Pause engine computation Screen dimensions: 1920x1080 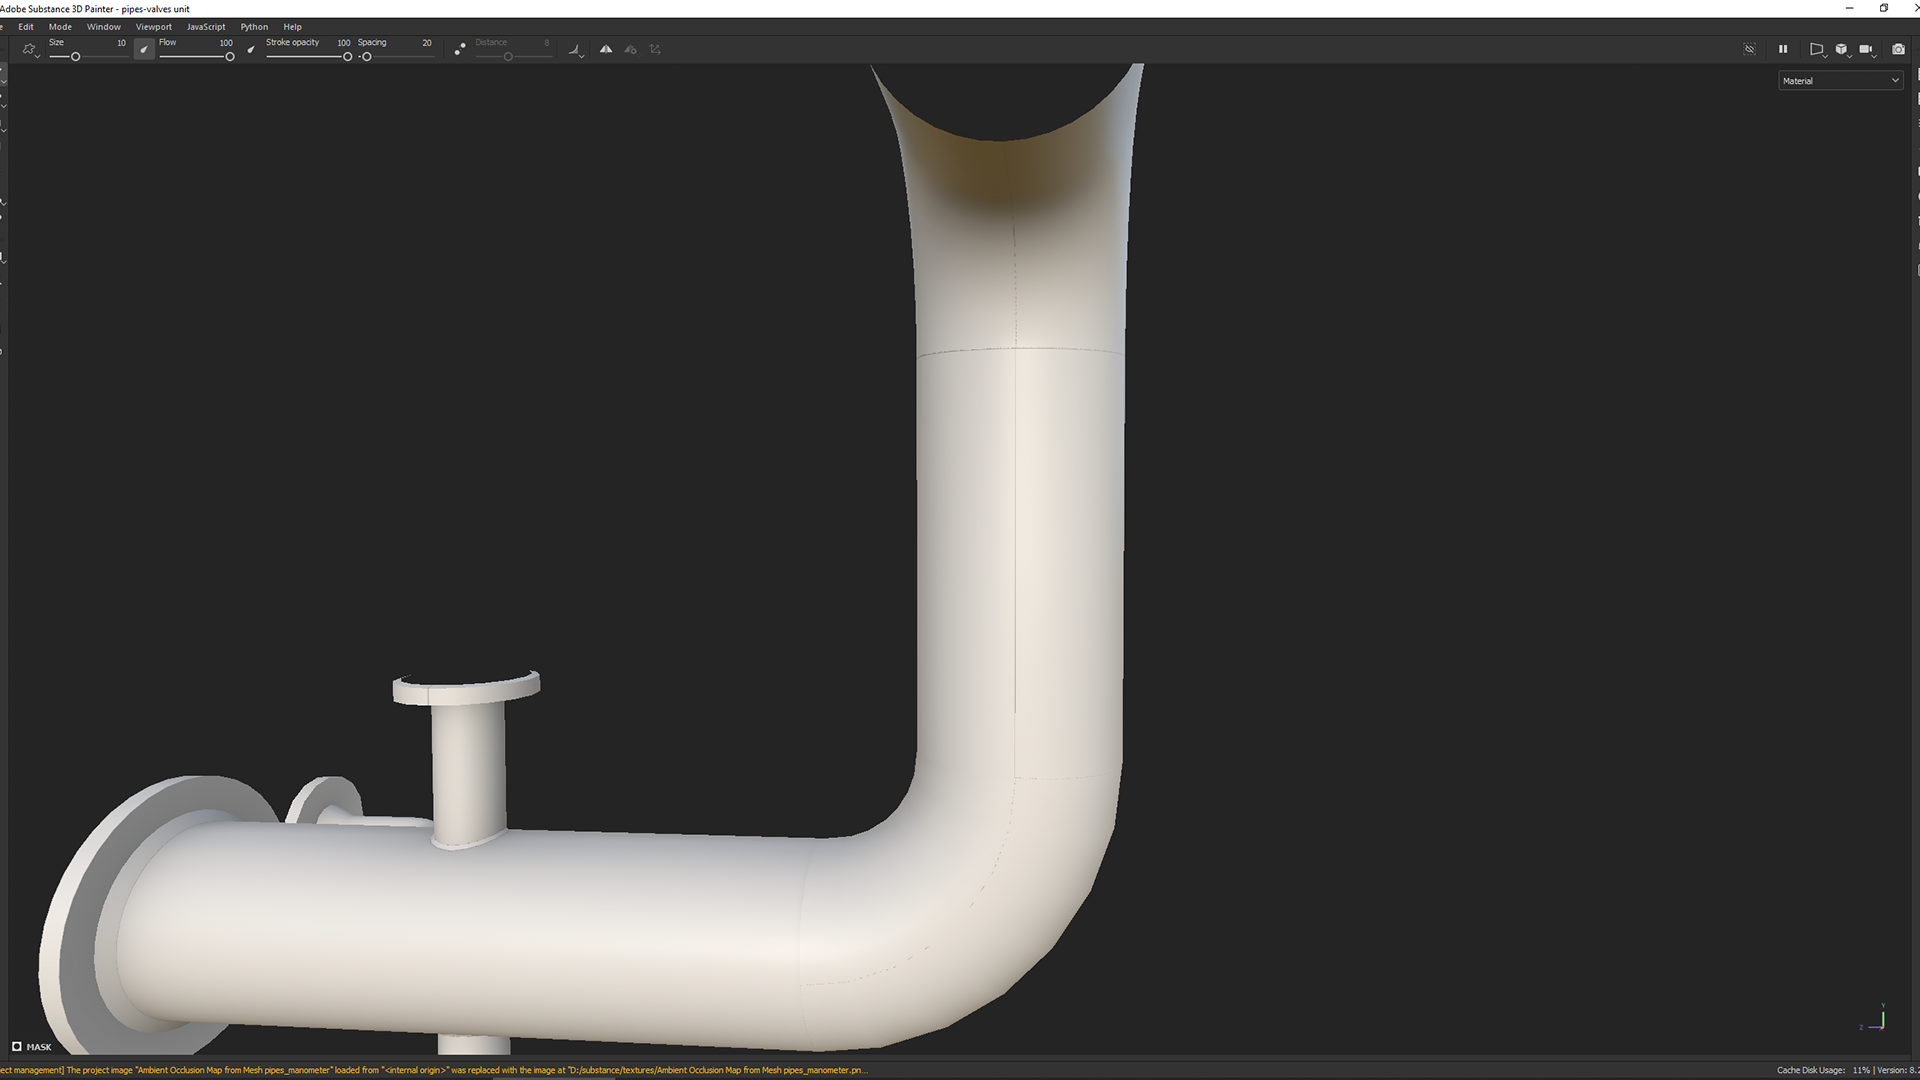(x=1783, y=49)
